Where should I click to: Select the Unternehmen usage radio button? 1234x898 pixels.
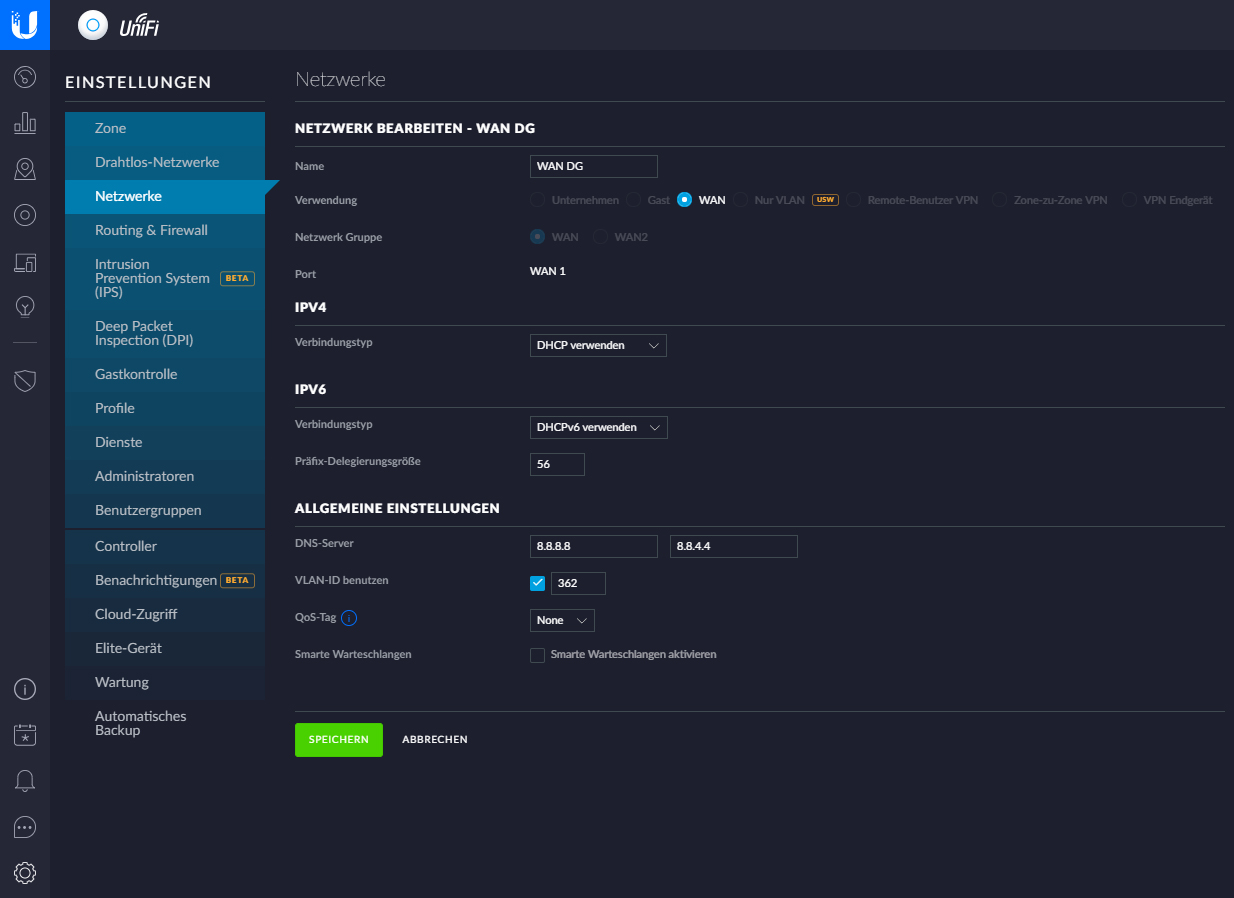537,200
